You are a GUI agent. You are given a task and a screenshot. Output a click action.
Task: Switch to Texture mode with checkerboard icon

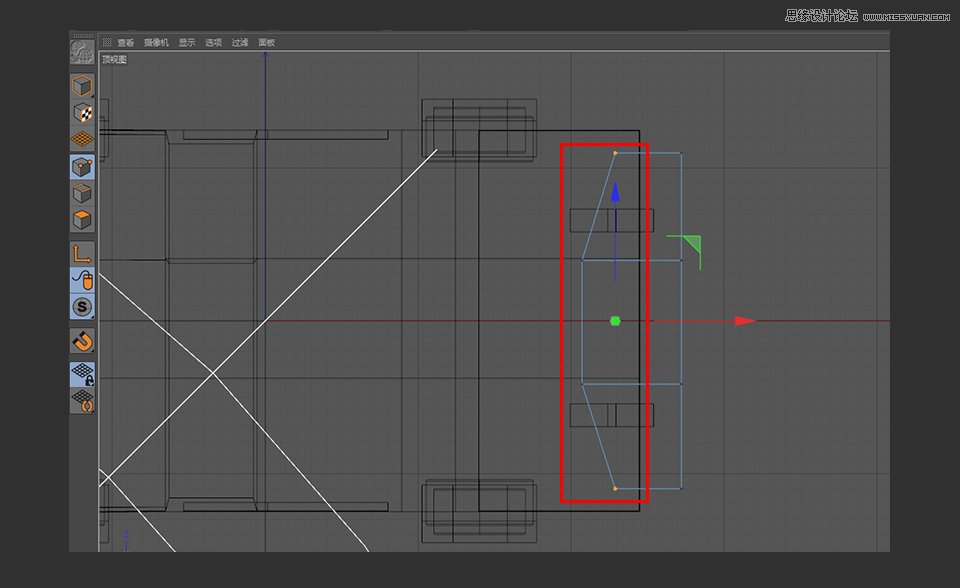pyautogui.click(x=82, y=110)
